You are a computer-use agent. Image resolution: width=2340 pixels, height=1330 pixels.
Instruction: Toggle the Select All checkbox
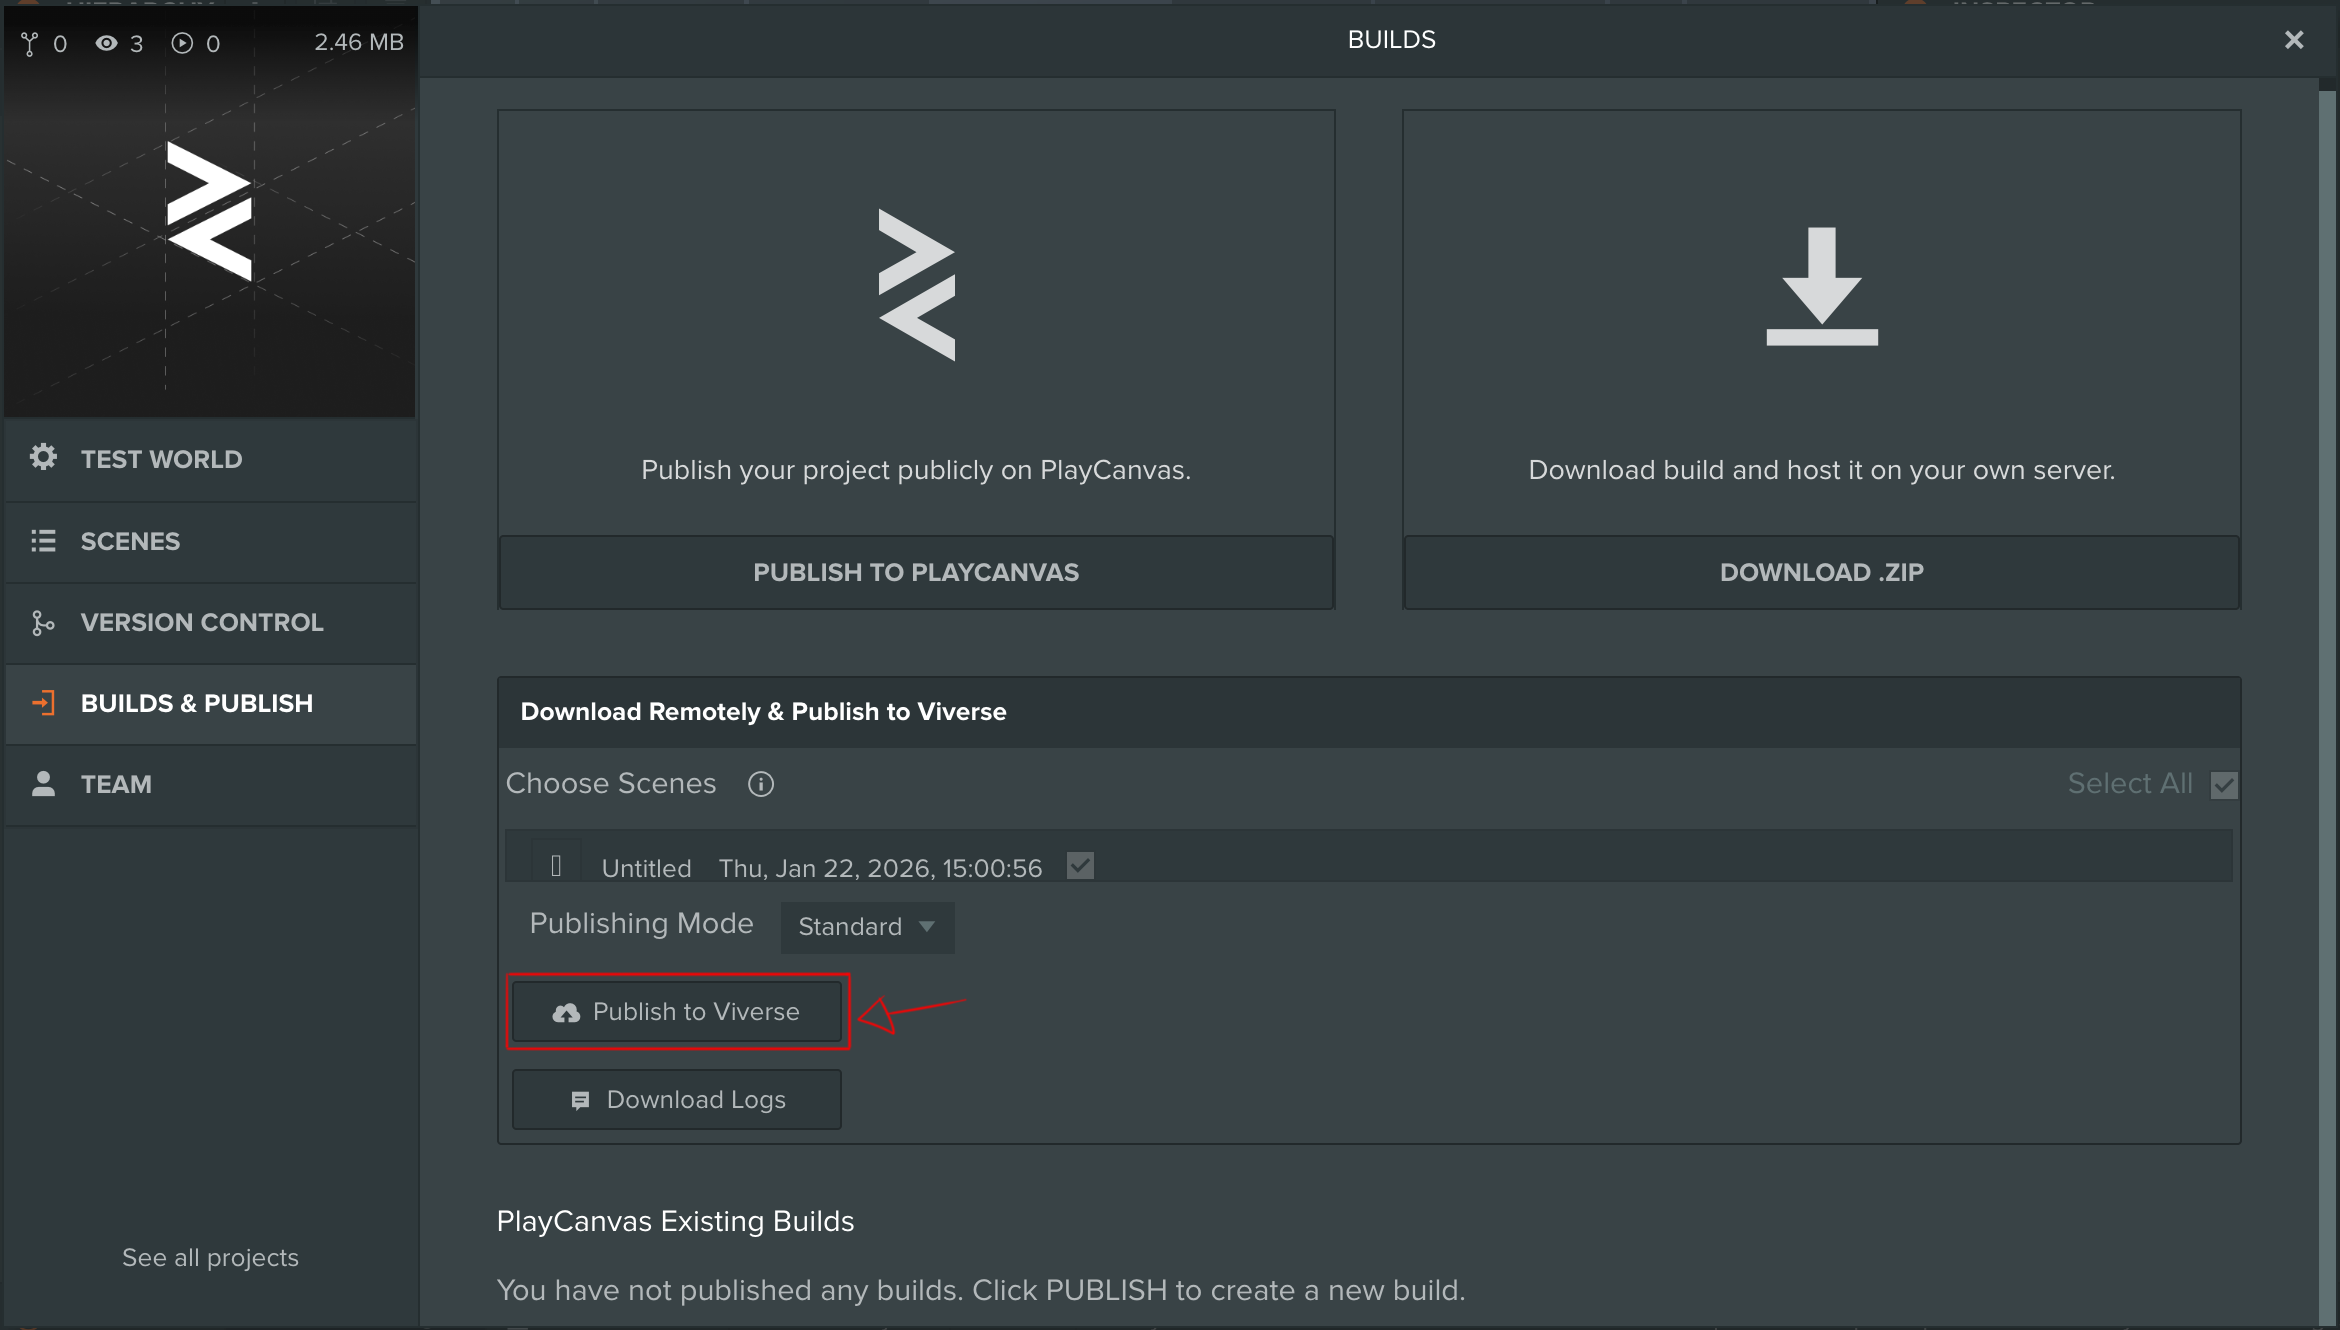2224,785
